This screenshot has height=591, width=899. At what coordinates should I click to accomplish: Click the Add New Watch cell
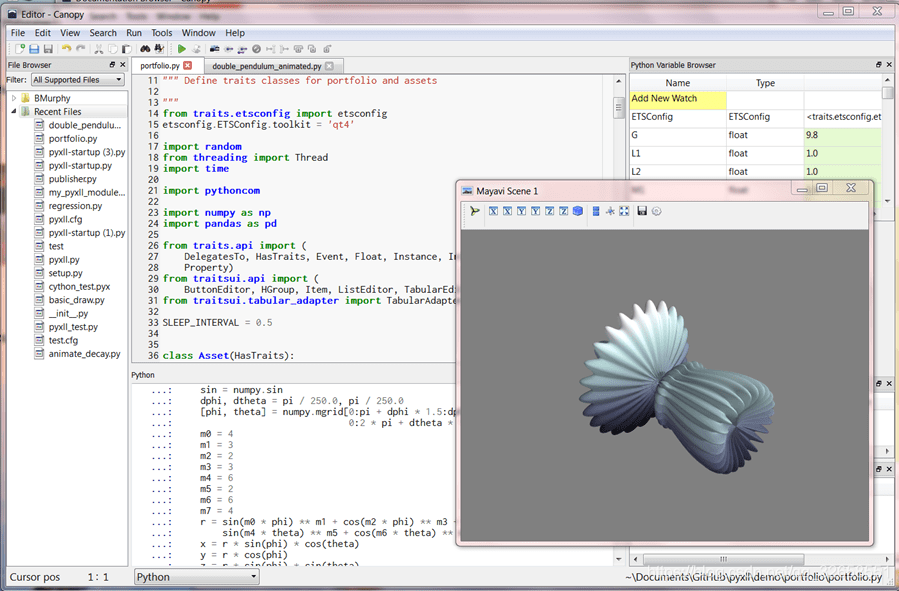pos(678,99)
